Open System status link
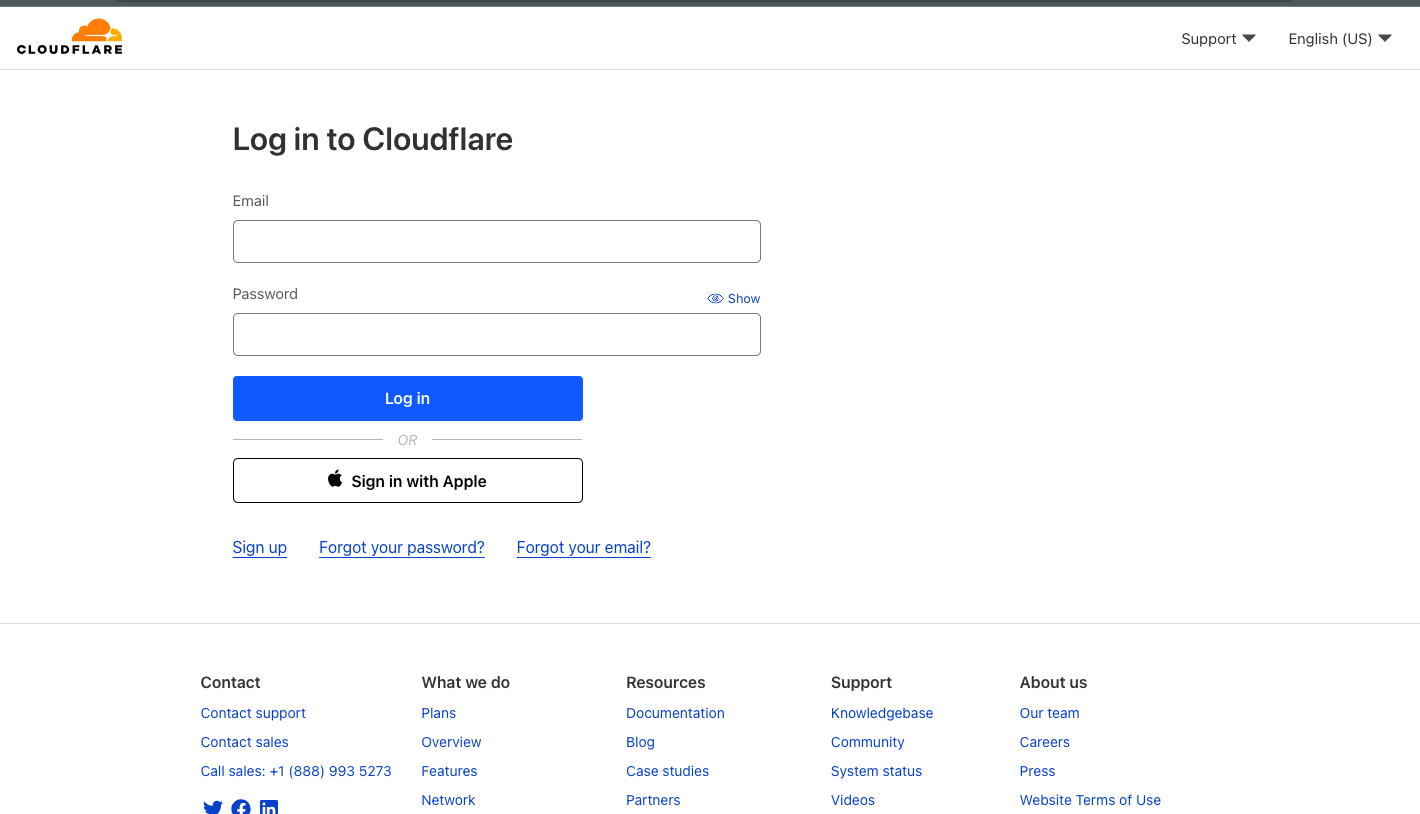 click(x=876, y=771)
